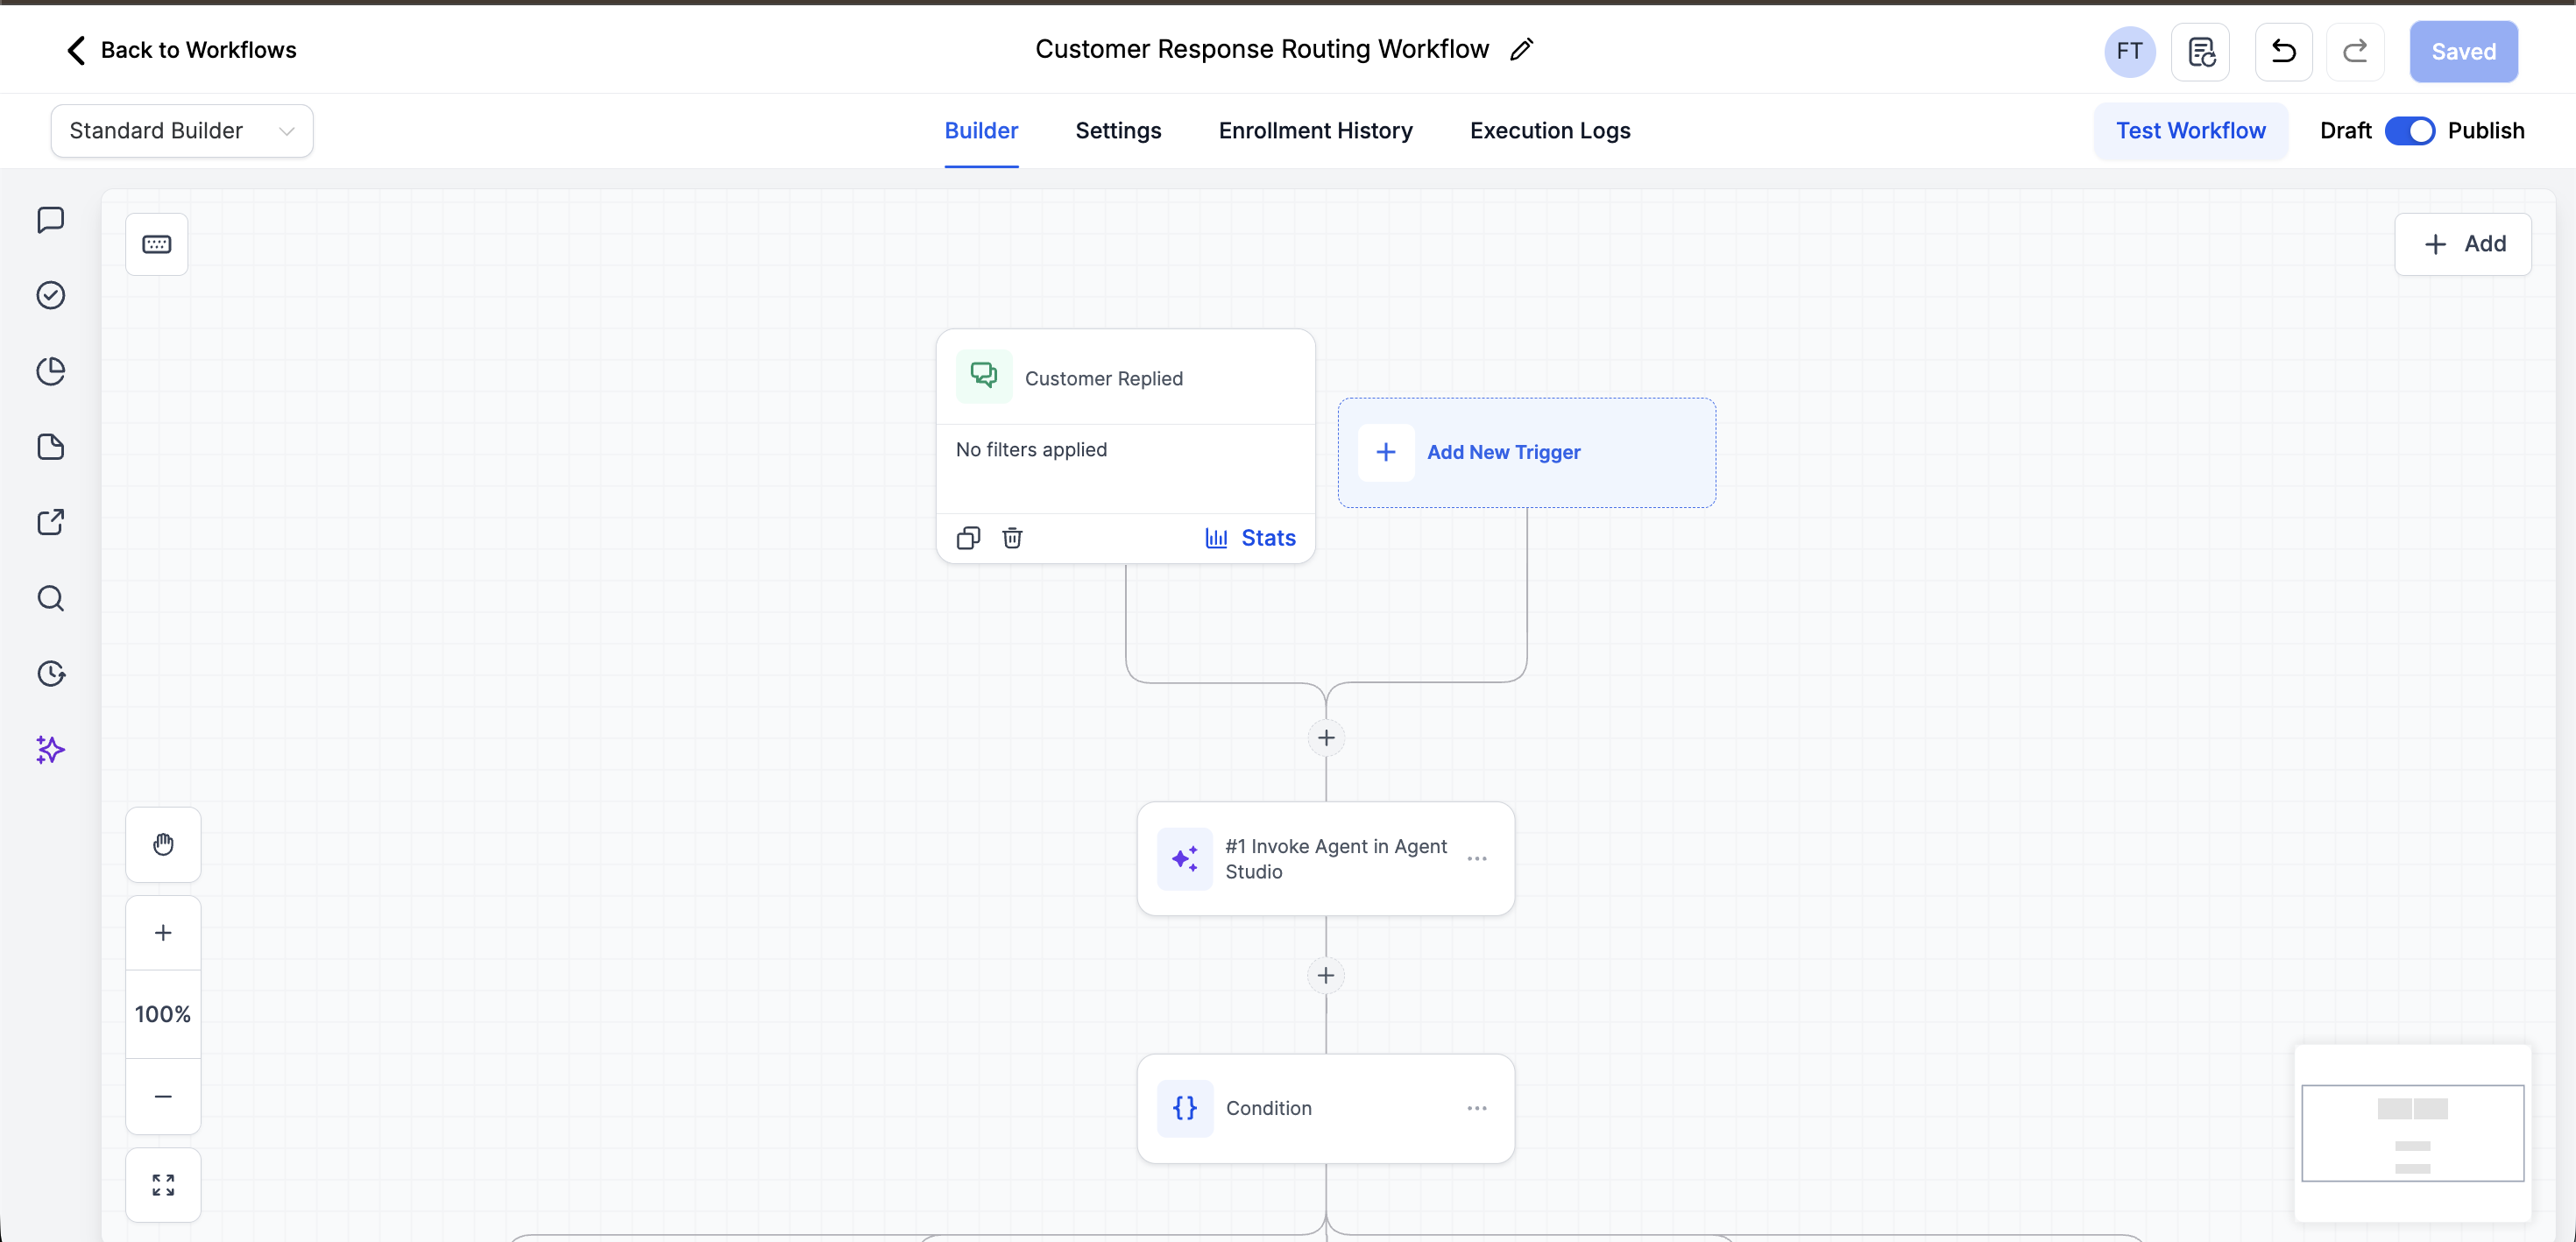Click the redo arrow button
This screenshot has width=2576, height=1242.
[2355, 51]
